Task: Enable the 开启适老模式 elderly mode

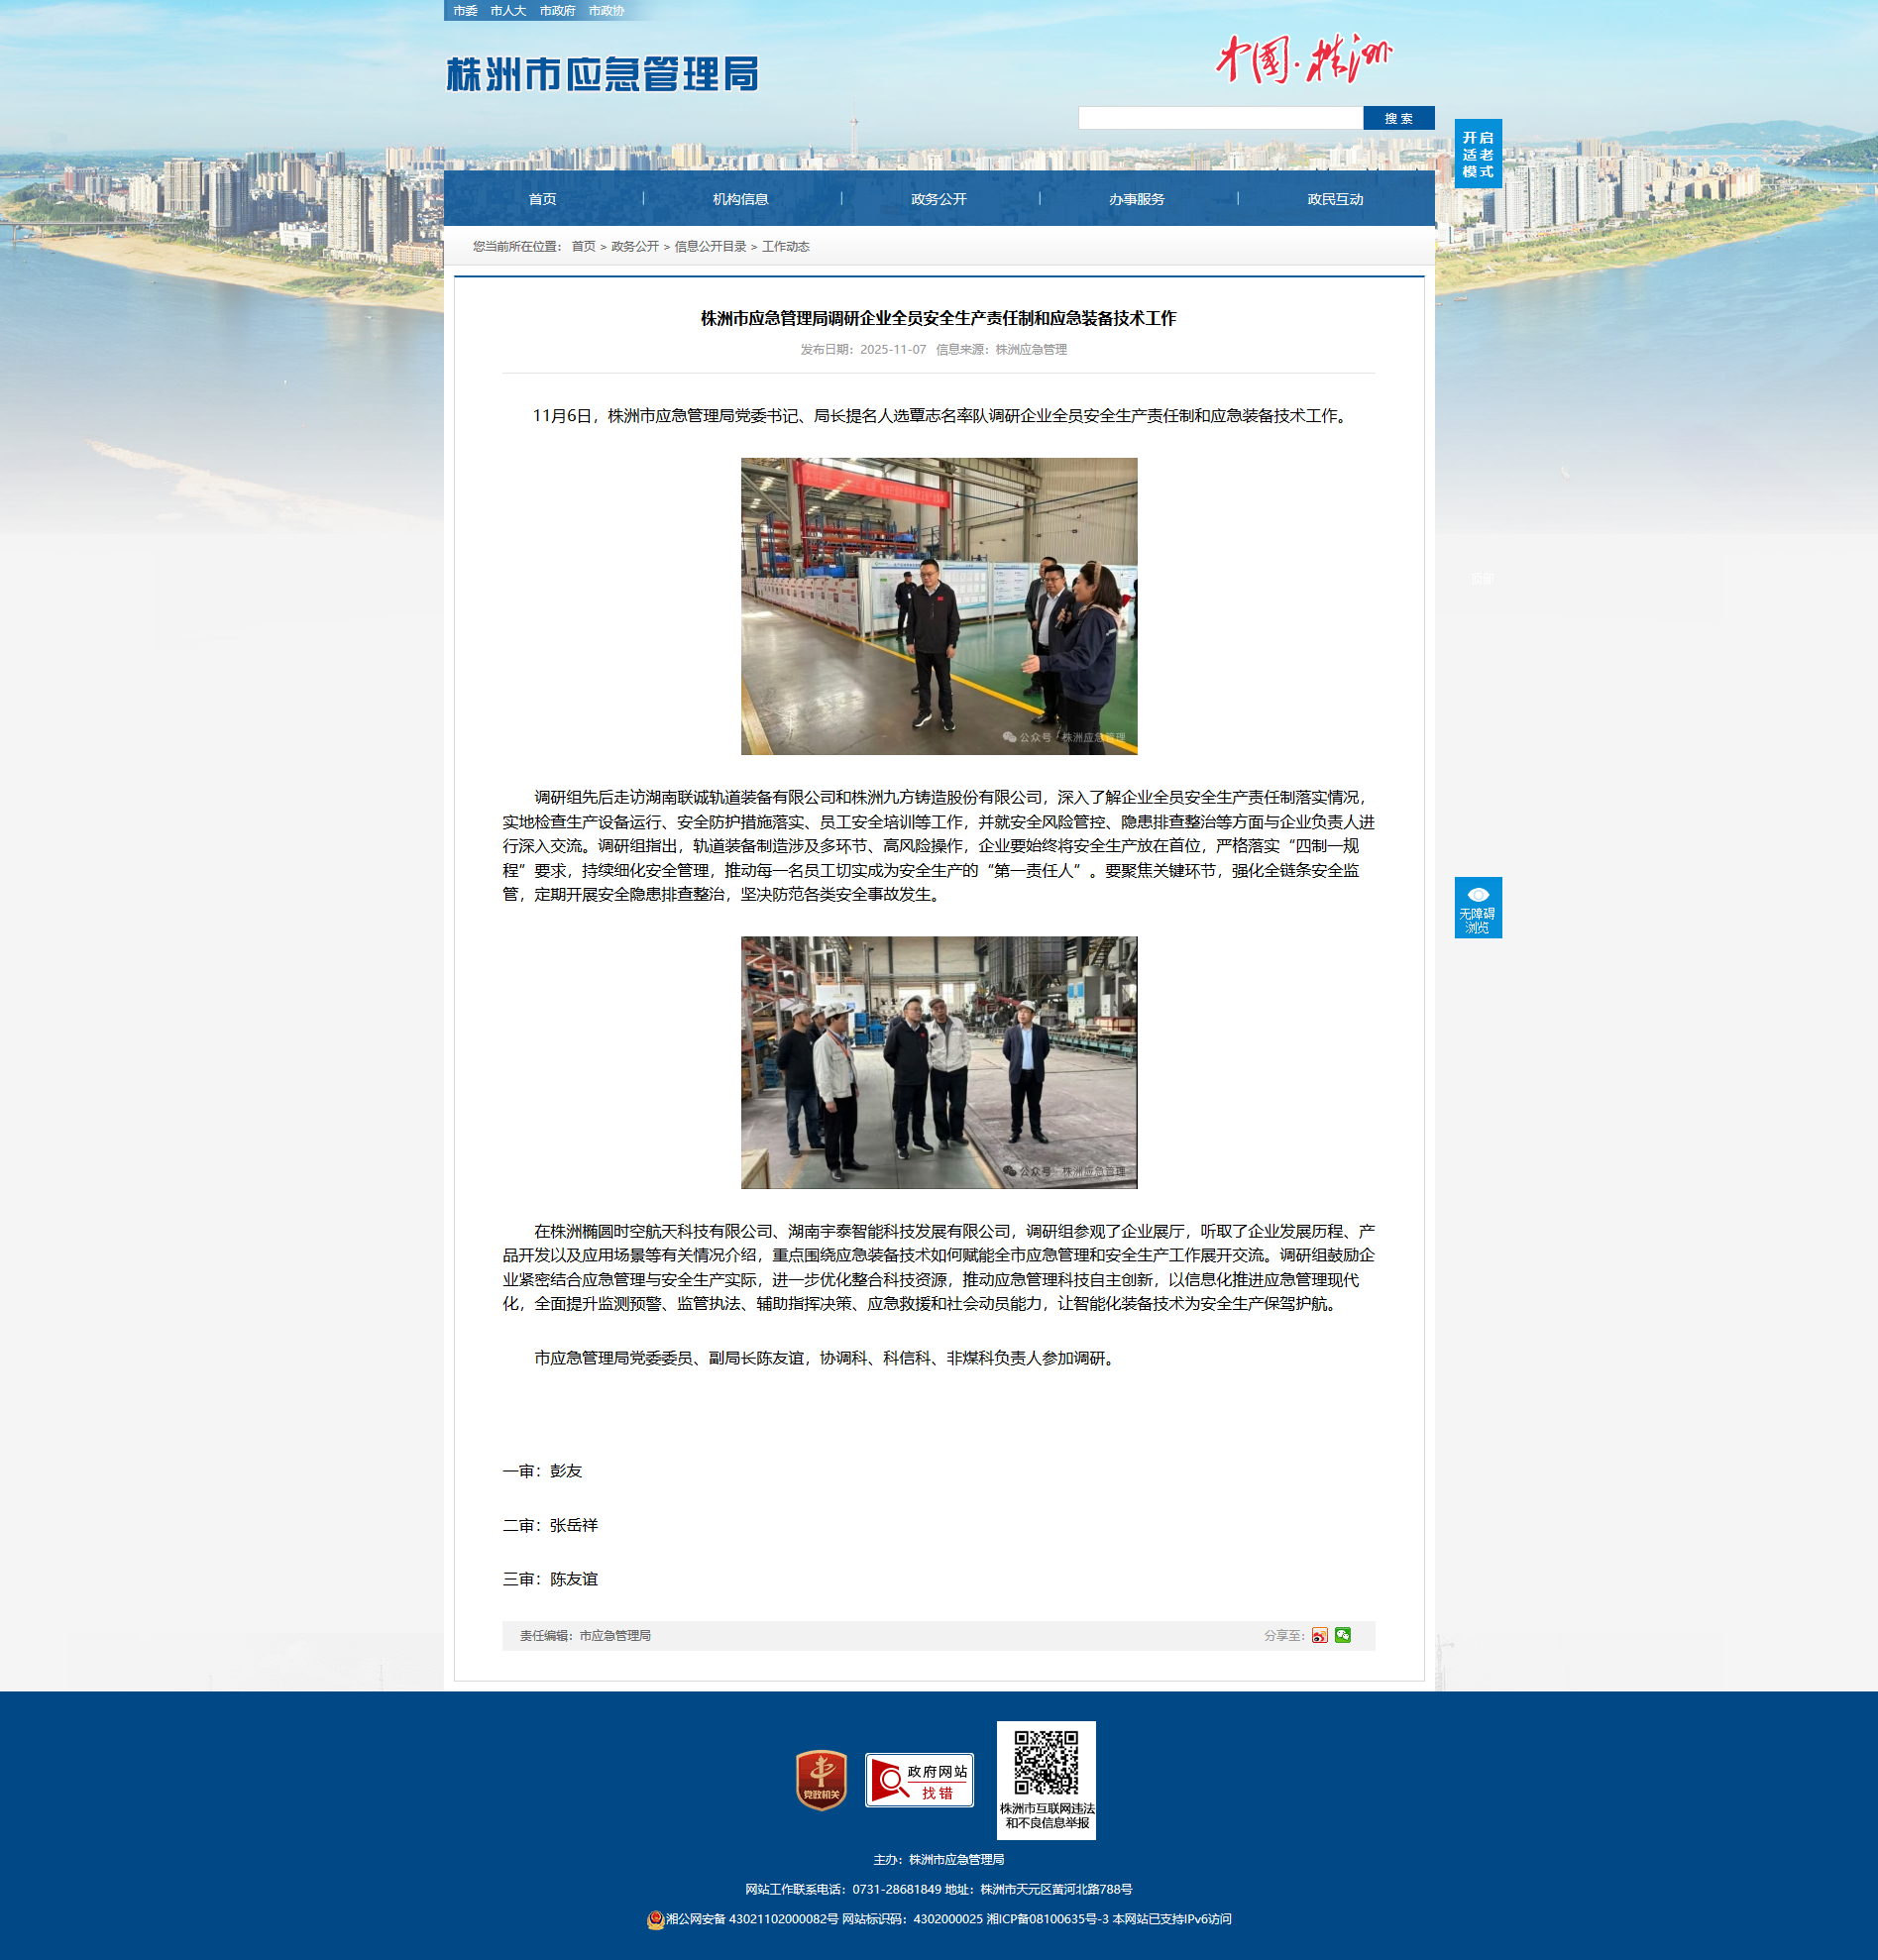Action: [x=1477, y=154]
